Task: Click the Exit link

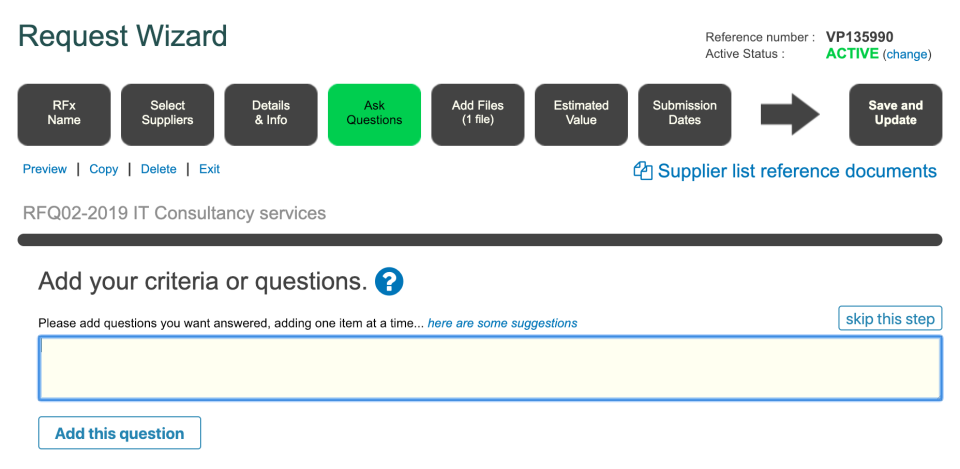Action: coord(209,169)
